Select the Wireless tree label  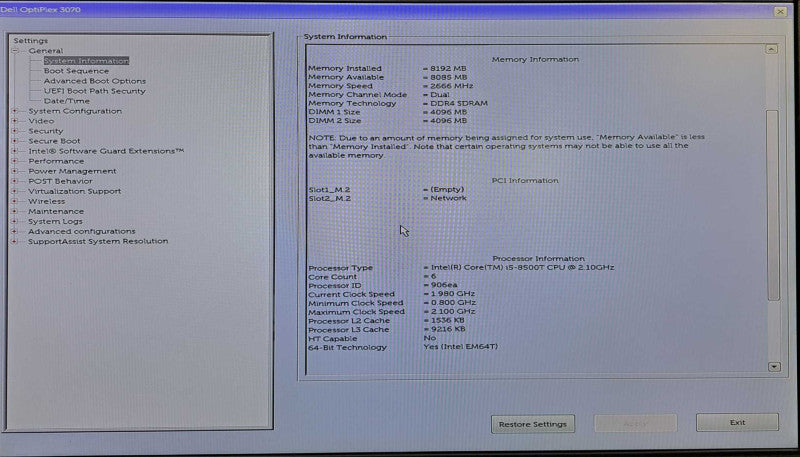pos(46,201)
